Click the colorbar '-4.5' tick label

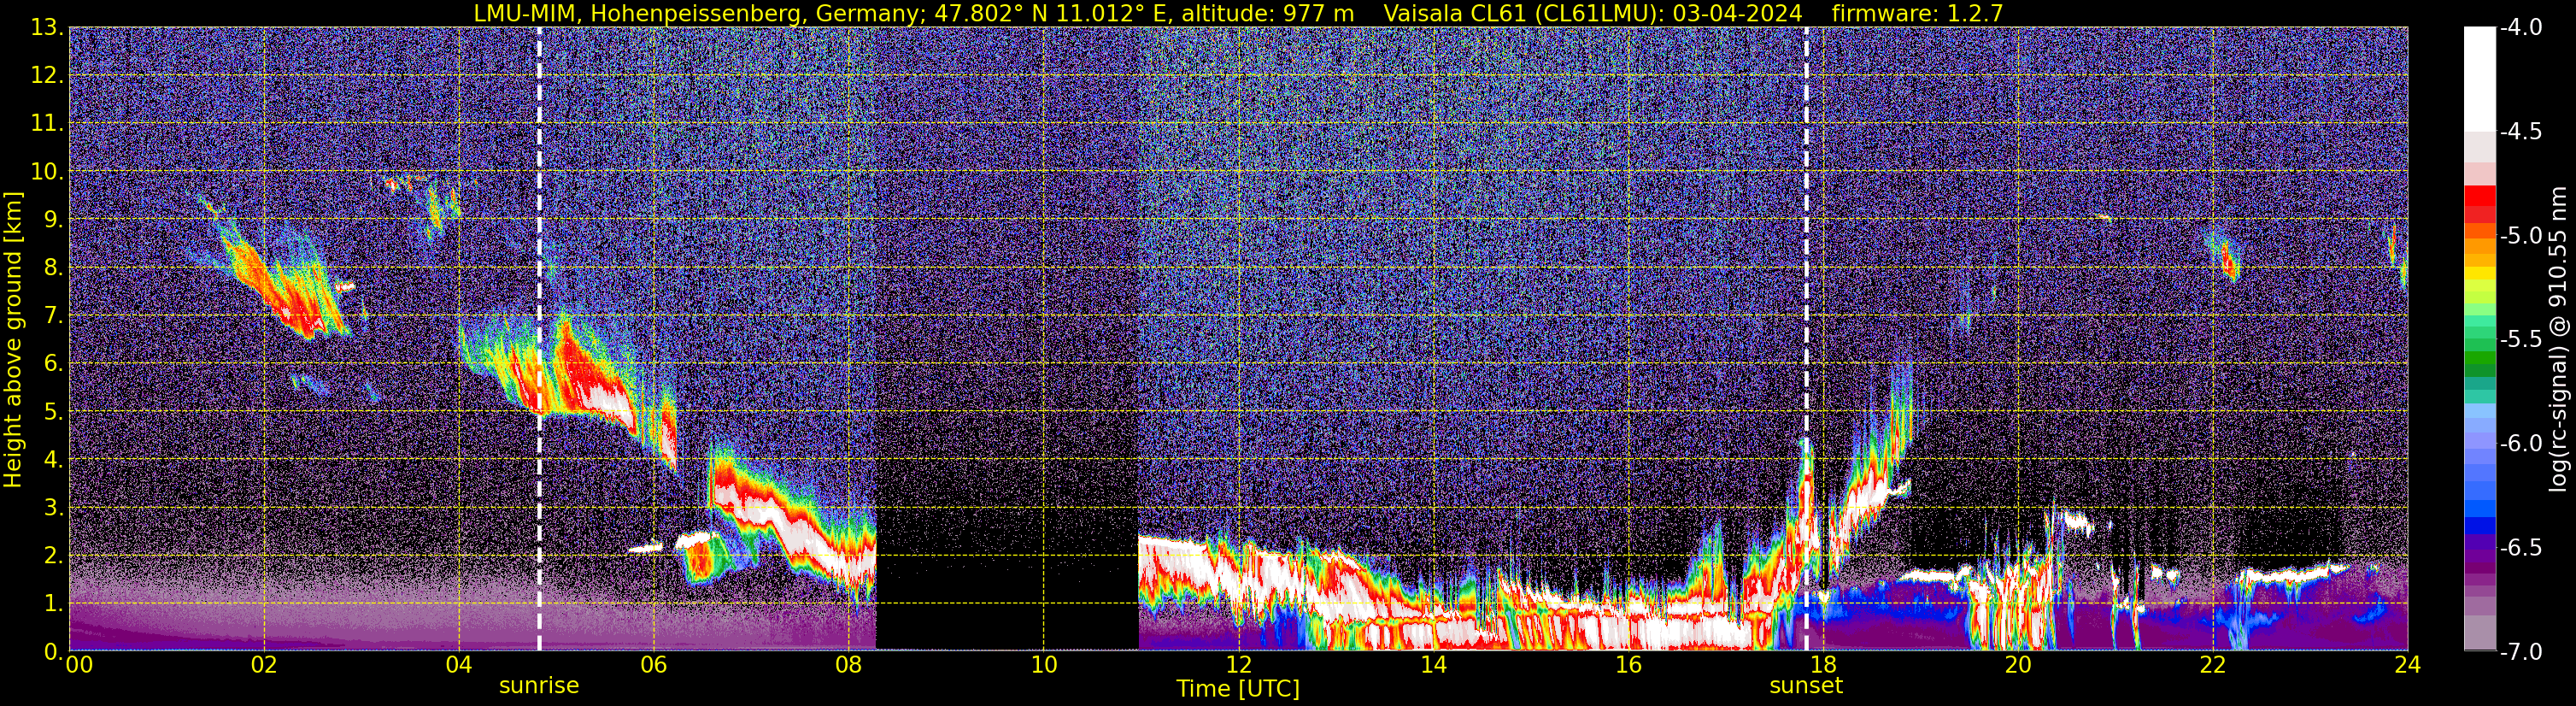pyautogui.click(x=2520, y=132)
